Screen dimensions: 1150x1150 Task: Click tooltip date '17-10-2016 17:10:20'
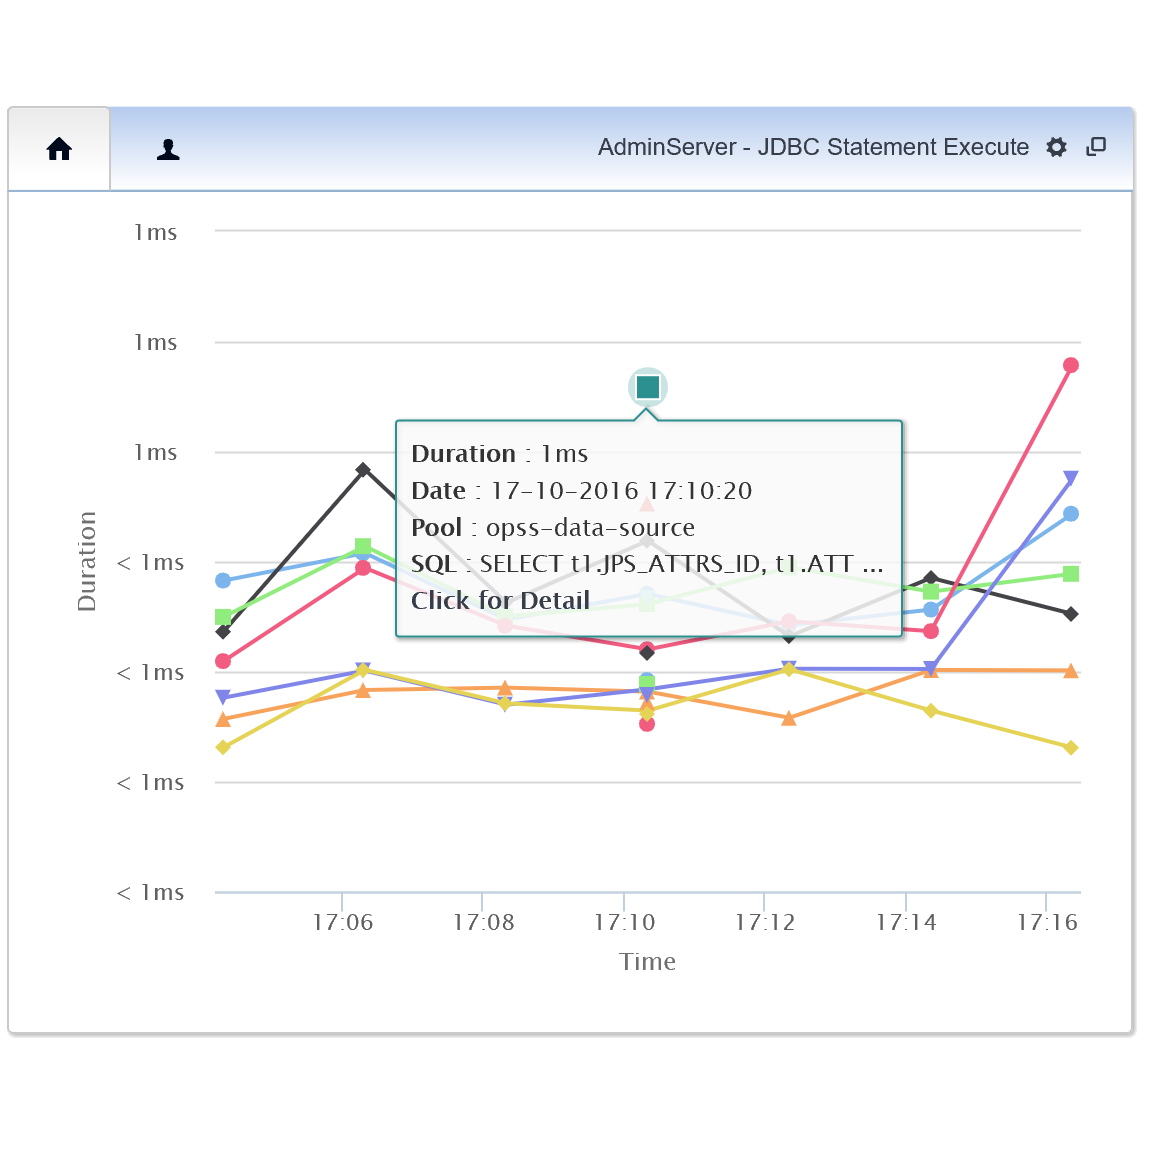tap(622, 491)
